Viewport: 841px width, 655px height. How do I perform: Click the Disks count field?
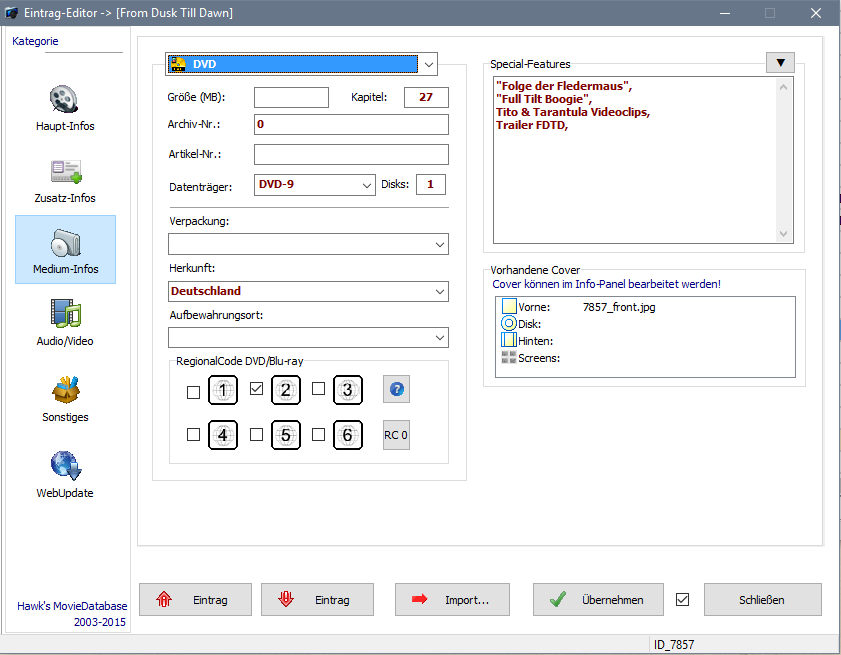click(x=431, y=185)
